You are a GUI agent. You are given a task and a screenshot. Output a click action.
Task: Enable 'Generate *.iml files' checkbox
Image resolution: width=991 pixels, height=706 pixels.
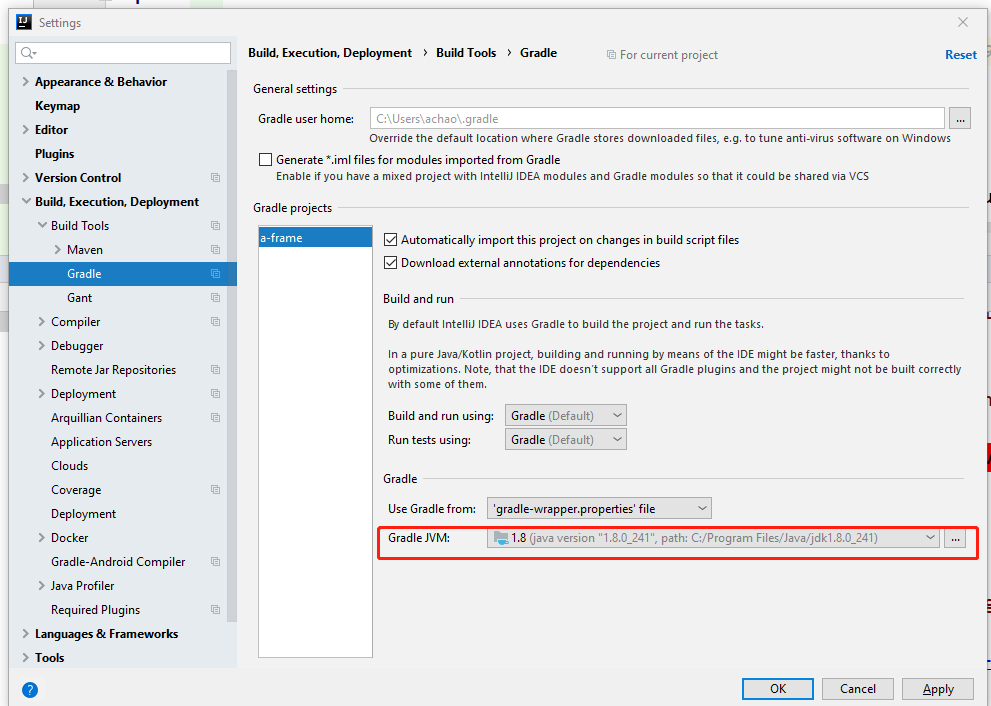pos(265,160)
